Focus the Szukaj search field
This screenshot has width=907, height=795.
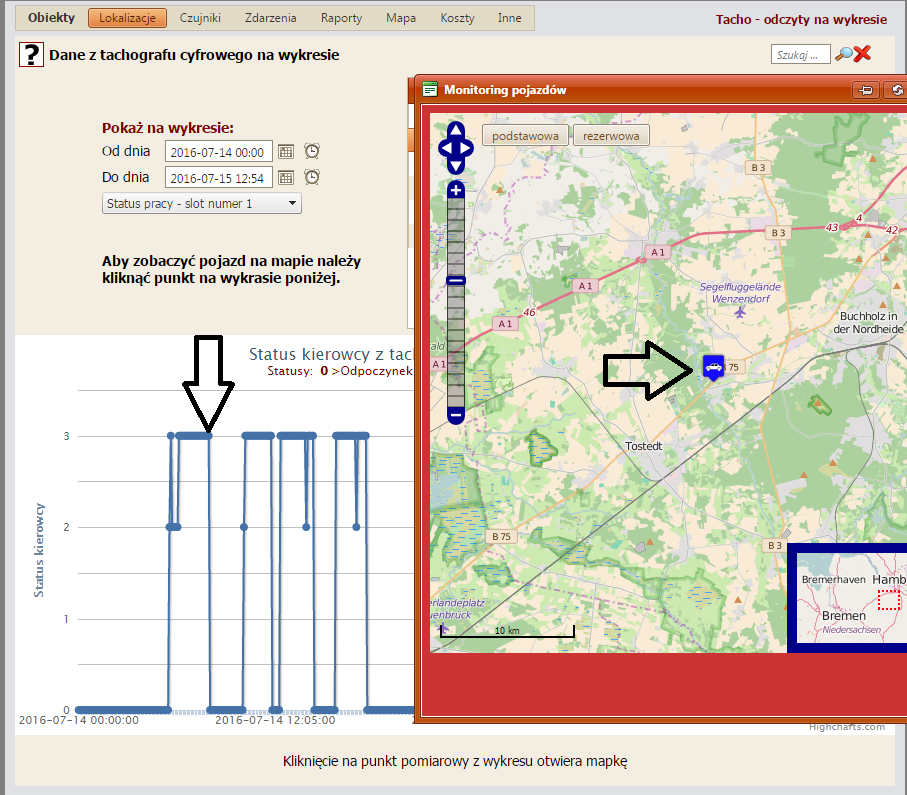800,54
